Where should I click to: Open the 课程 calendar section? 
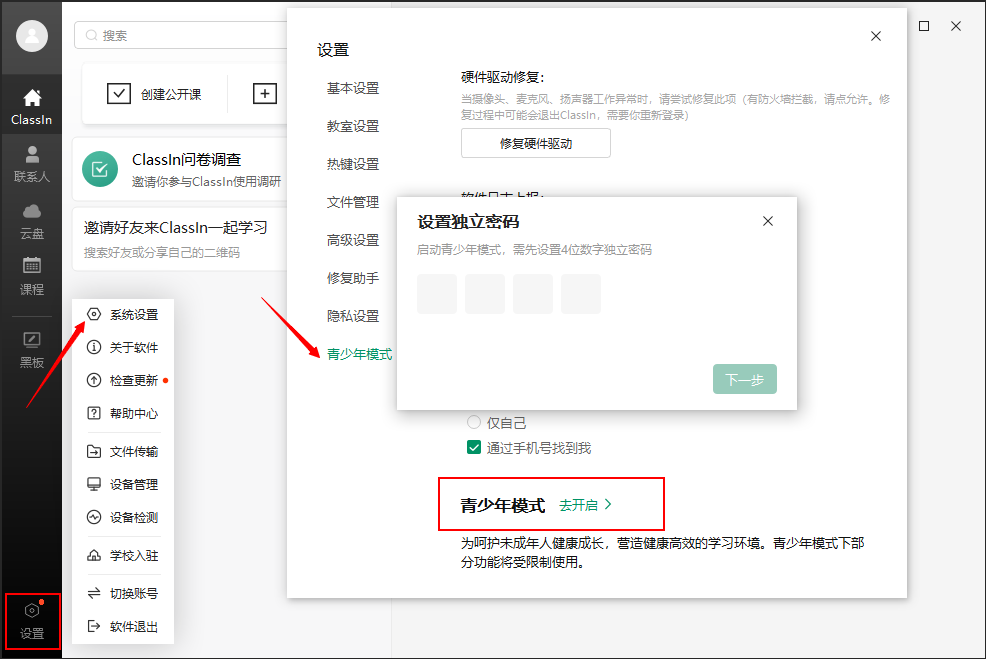coord(31,276)
